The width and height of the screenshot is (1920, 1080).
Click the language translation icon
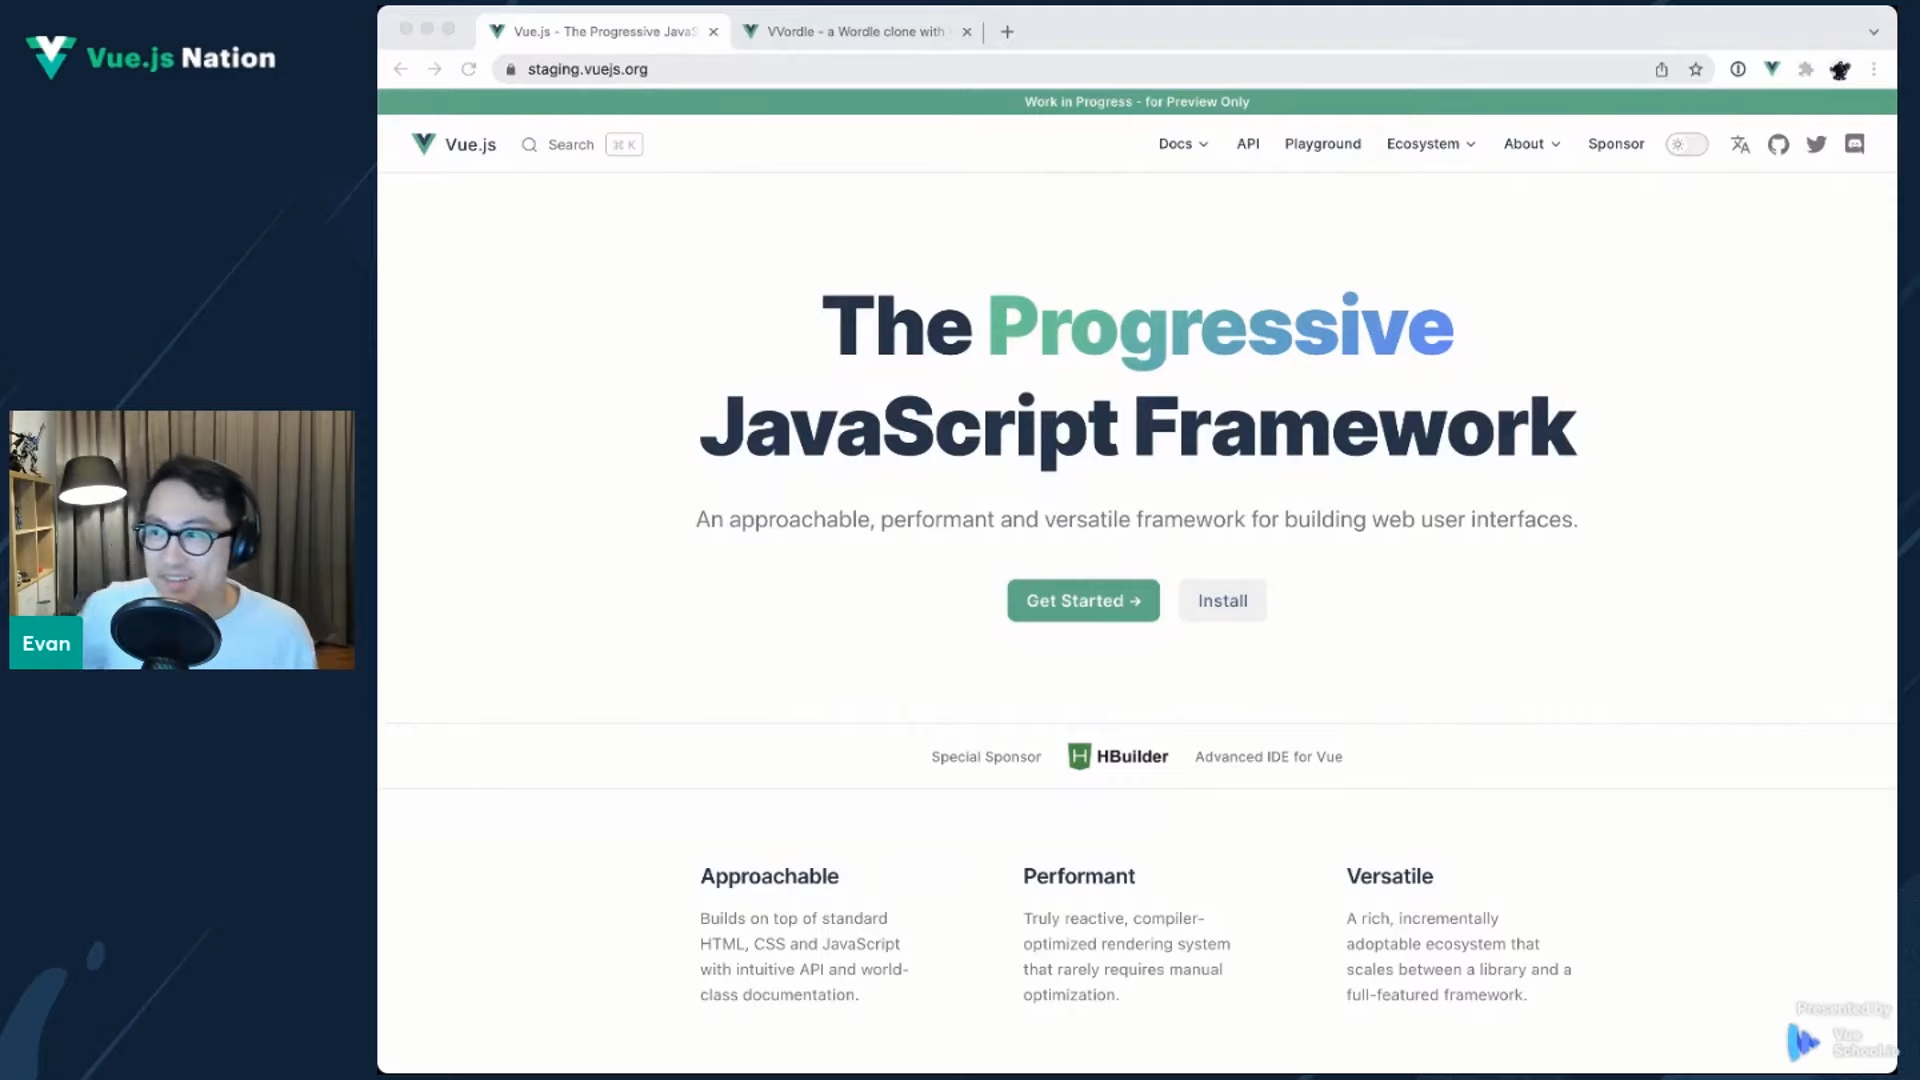point(1740,145)
